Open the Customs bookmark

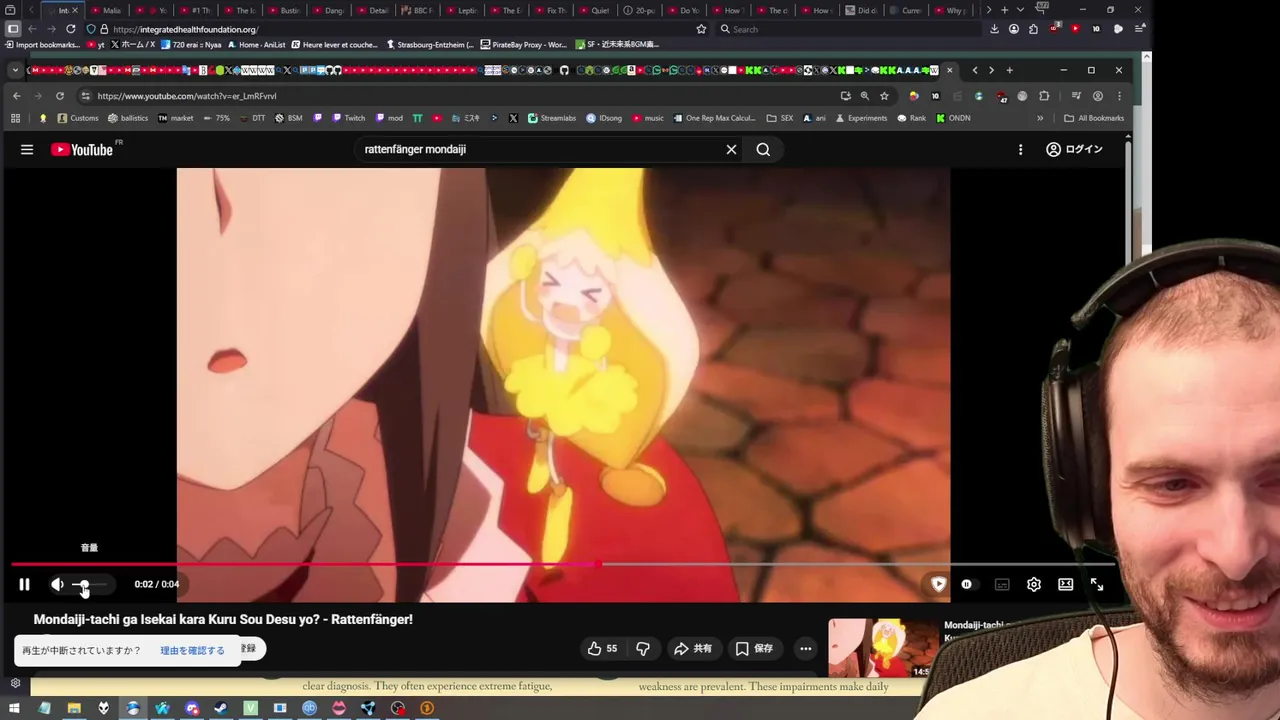(x=78, y=118)
